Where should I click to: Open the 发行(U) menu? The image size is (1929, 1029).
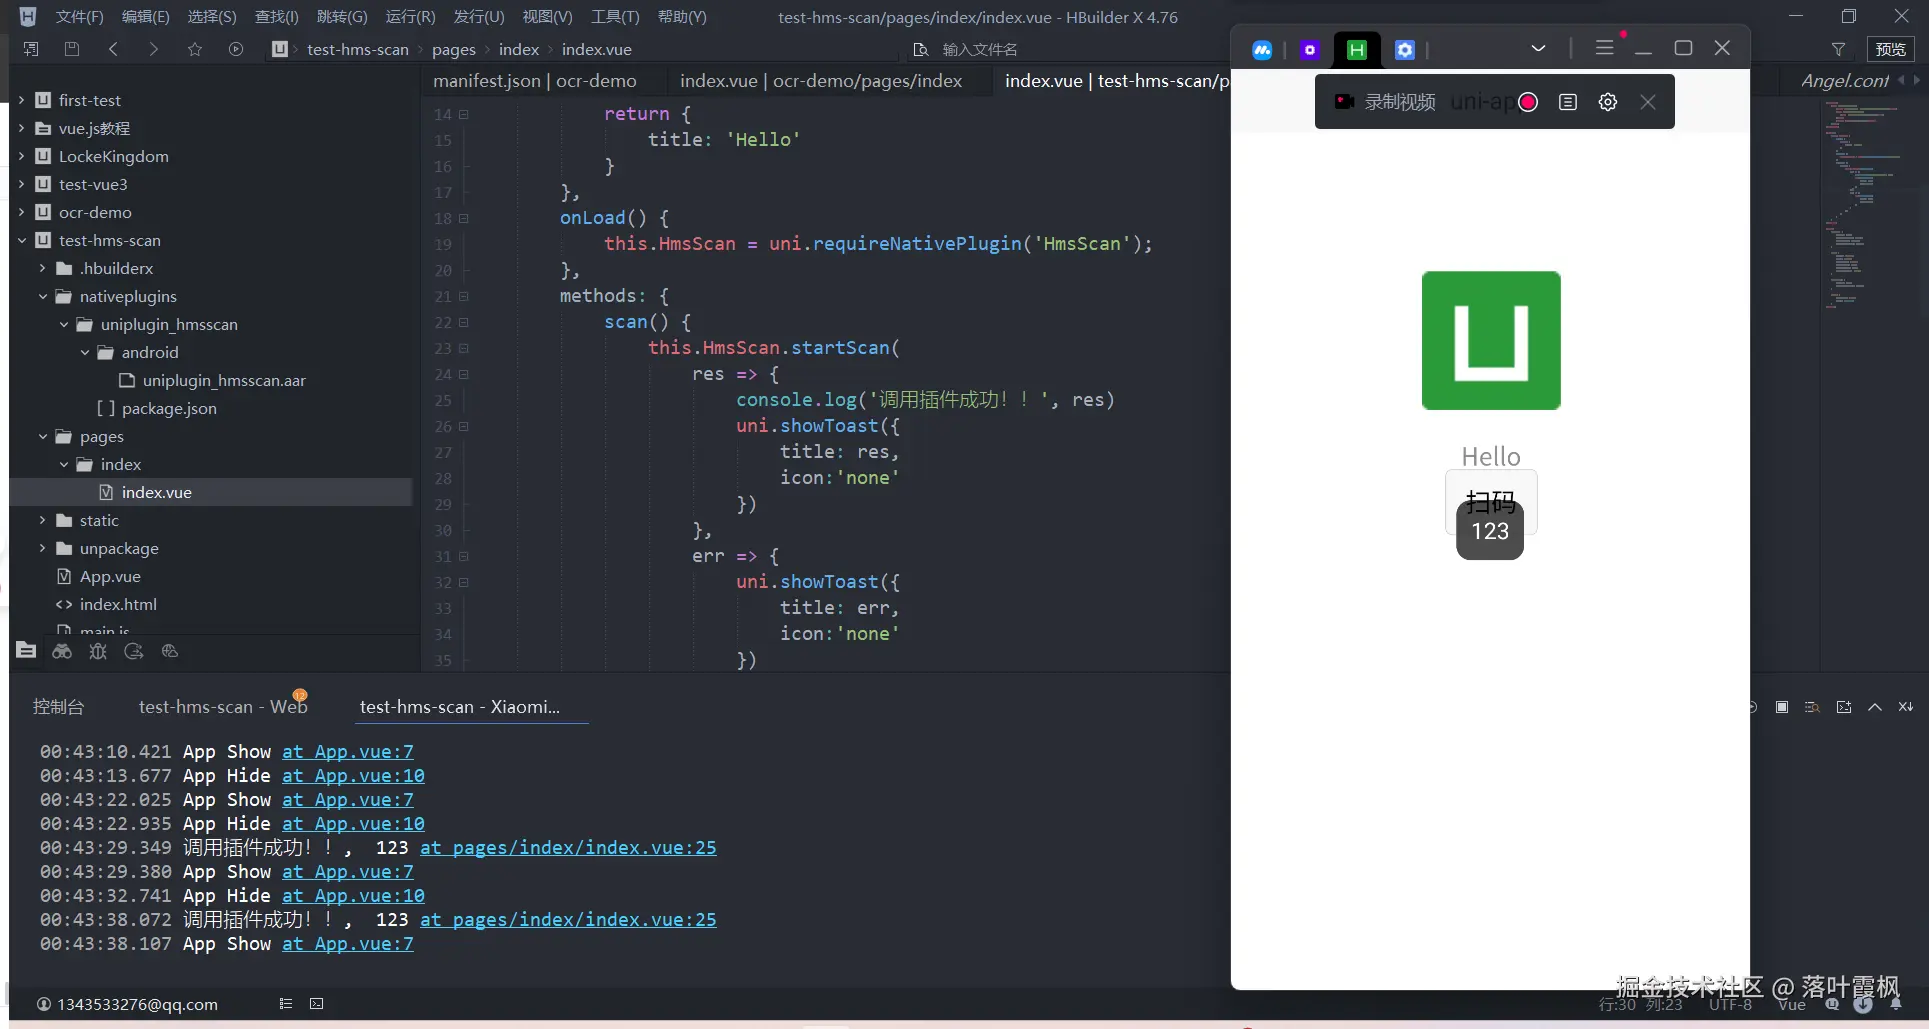479,17
